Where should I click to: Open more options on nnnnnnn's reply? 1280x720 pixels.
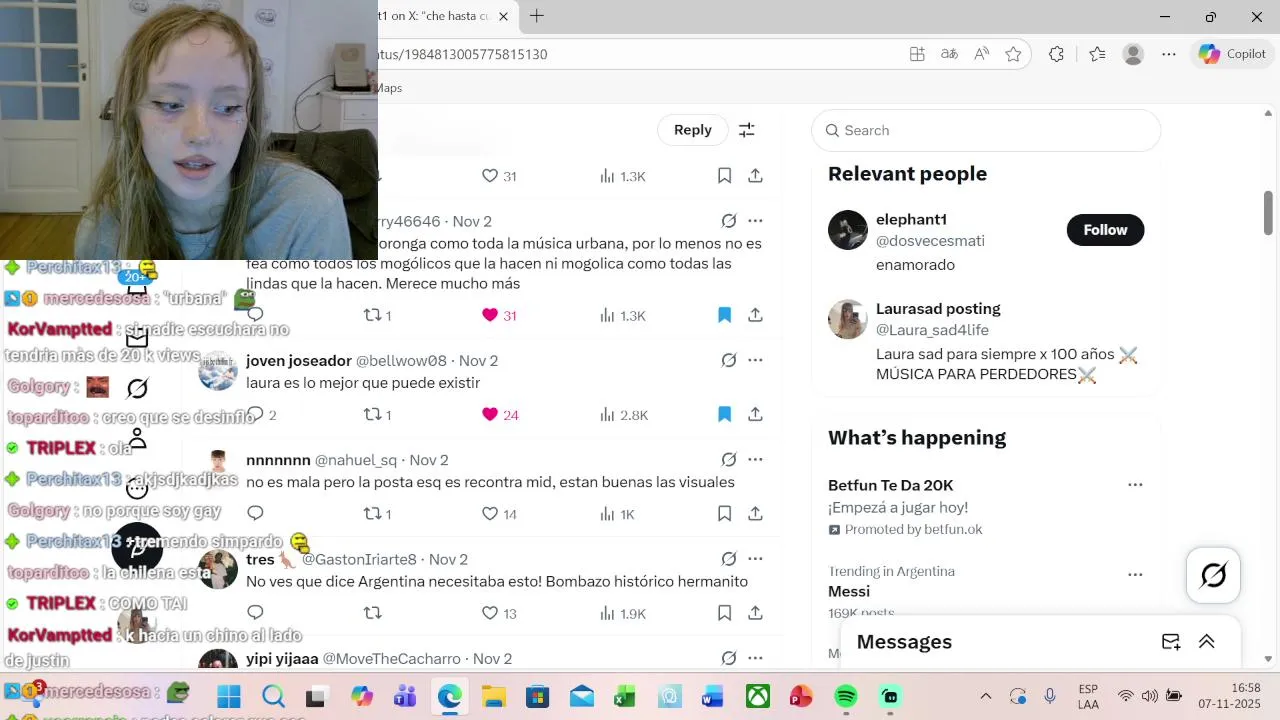(x=755, y=460)
